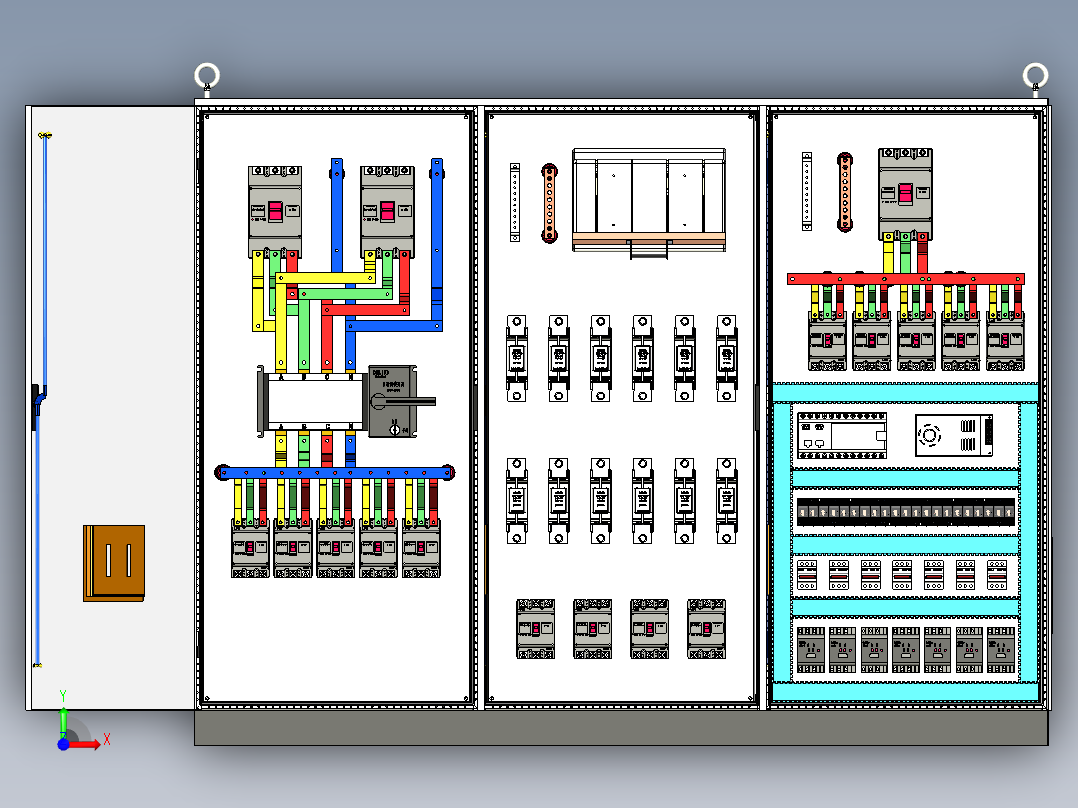Pick the horizontal green busbar joining both main breakers

click(x=347, y=294)
